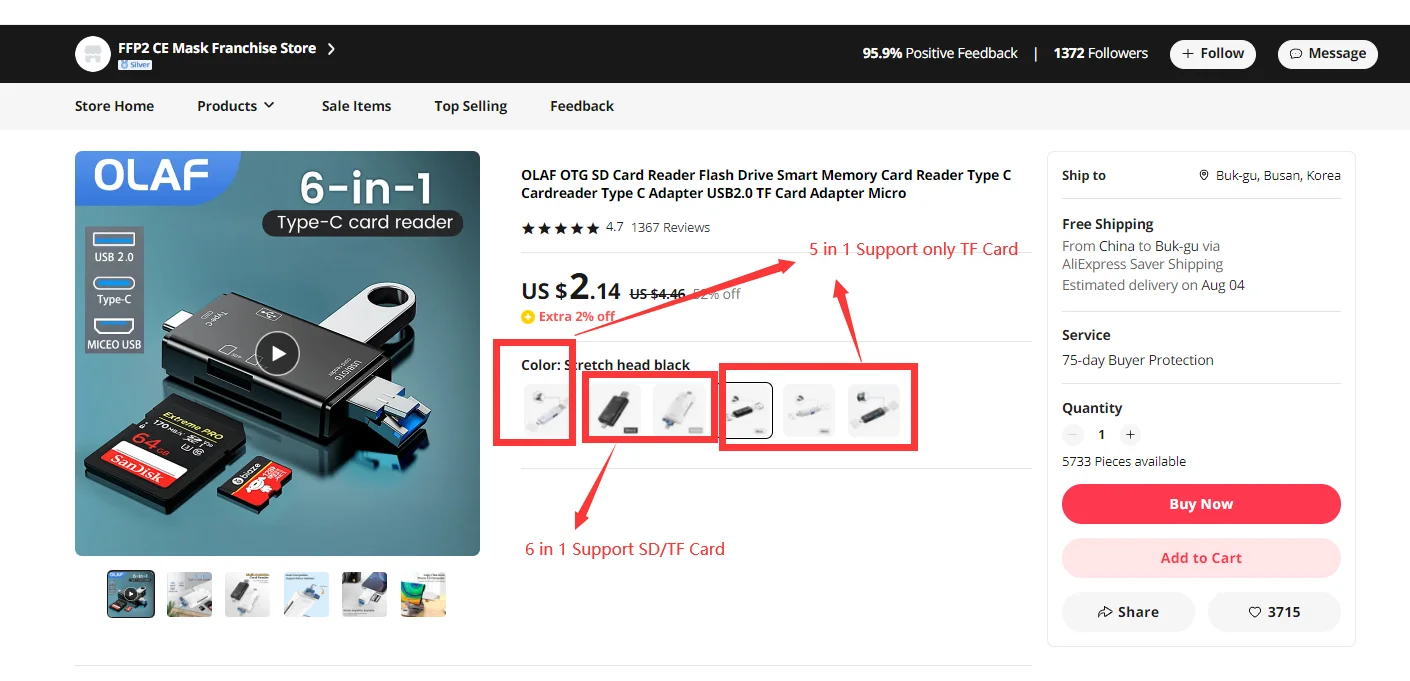The image size is (1410, 681).
Task: Click the location pin next to Buk-gu, Busan
Action: pos(1204,175)
